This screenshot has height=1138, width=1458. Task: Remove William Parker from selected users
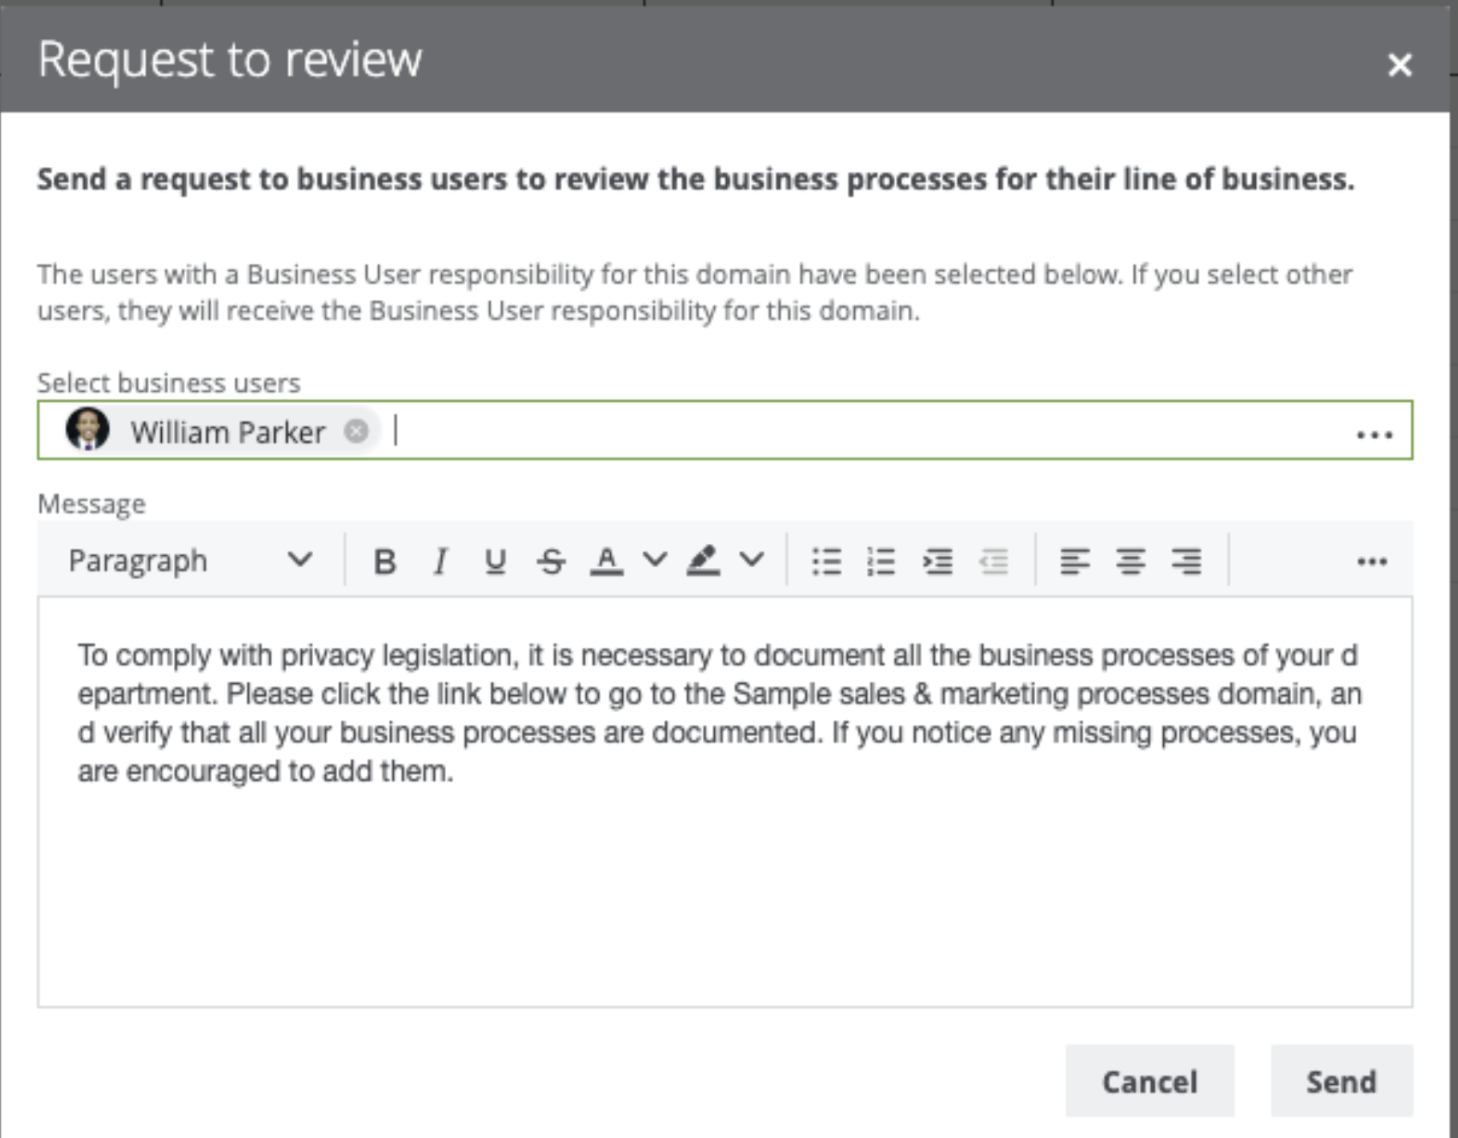pos(356,431)
